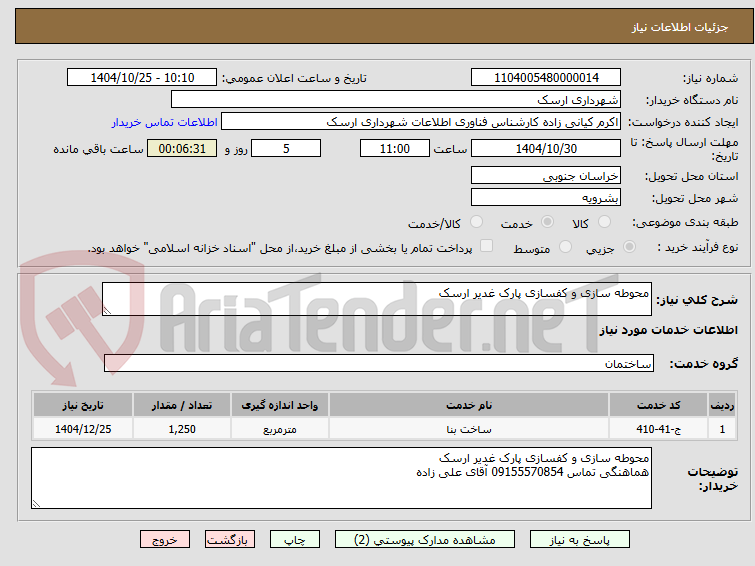755x566 pixels.
Task: Click the ردیف column header
Action: tap(722, 405)
